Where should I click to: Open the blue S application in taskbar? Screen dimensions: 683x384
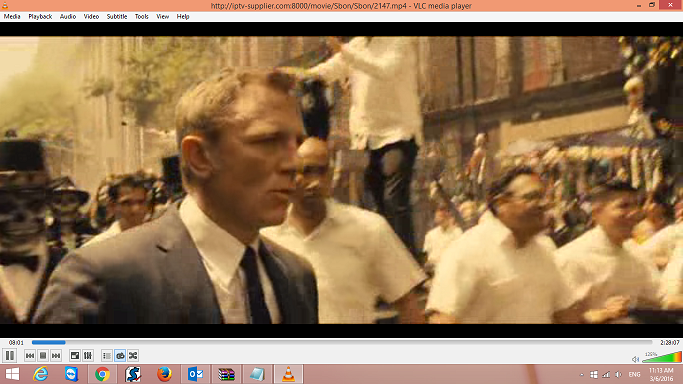(133, 374)
